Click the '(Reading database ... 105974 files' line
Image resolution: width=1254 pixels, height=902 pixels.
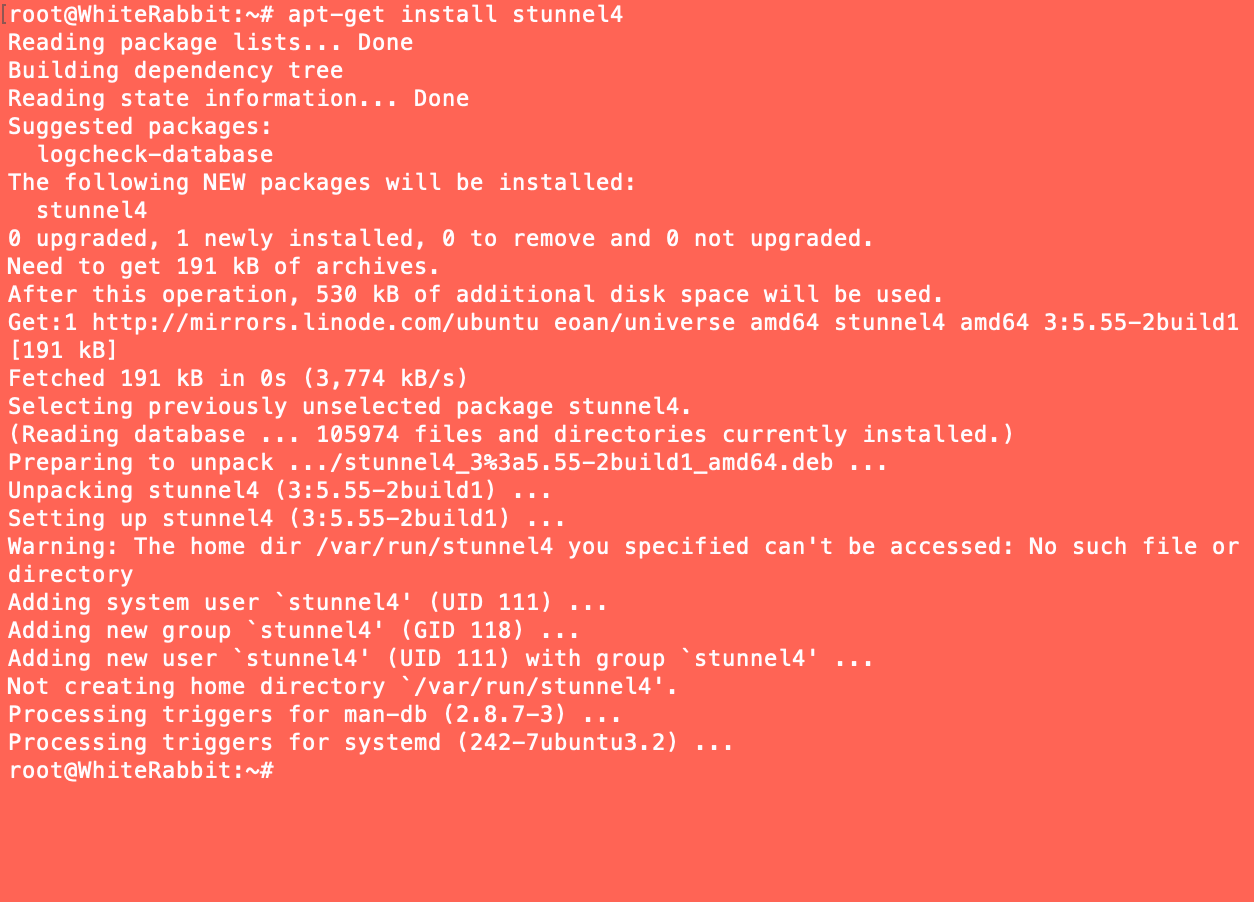(x=510, y=435)
